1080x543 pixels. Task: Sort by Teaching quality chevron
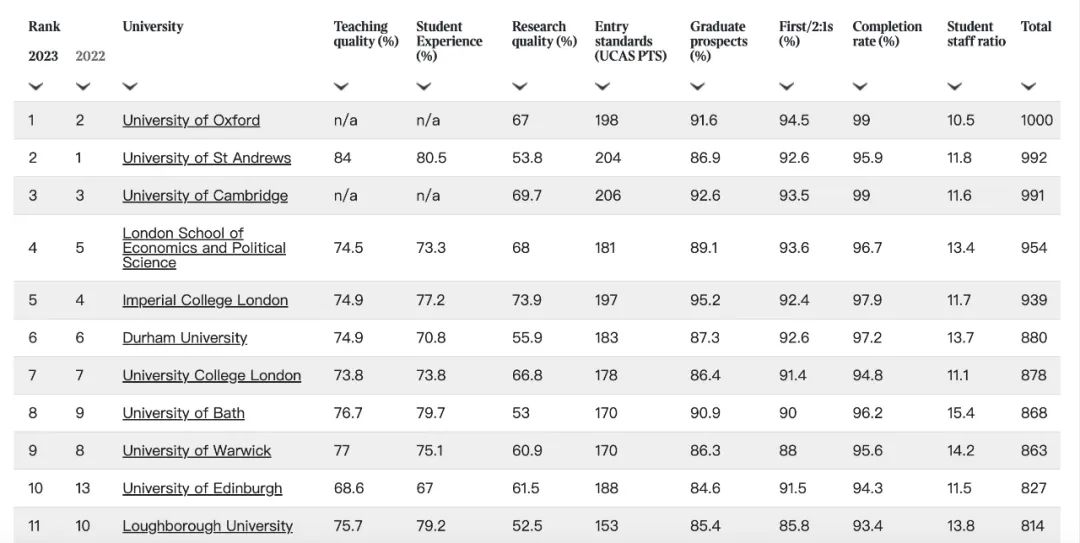(x=341, y=87)
